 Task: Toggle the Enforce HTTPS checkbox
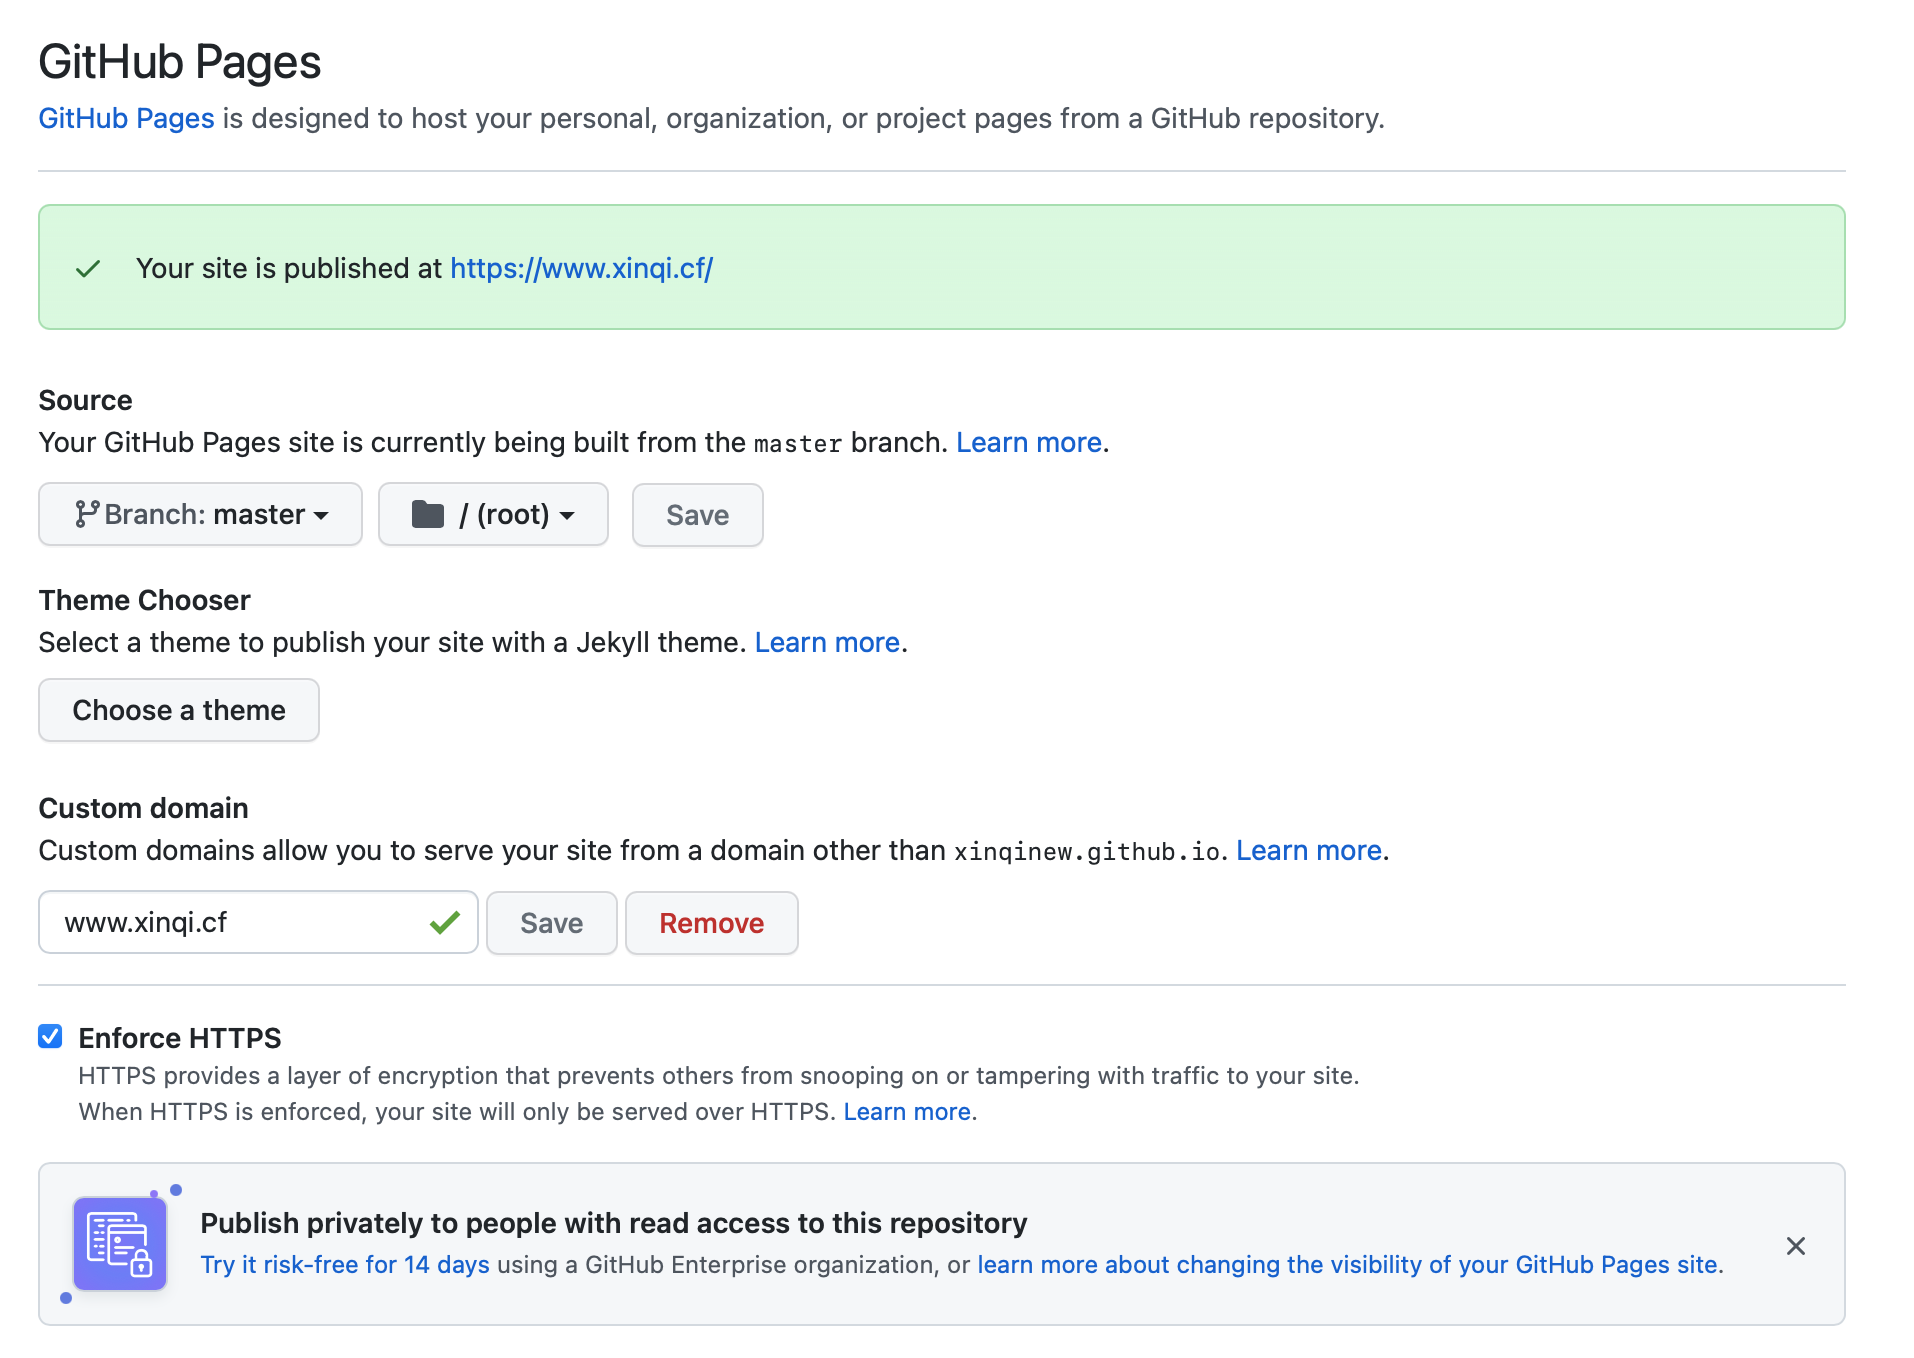click(x=51, y=1037)
